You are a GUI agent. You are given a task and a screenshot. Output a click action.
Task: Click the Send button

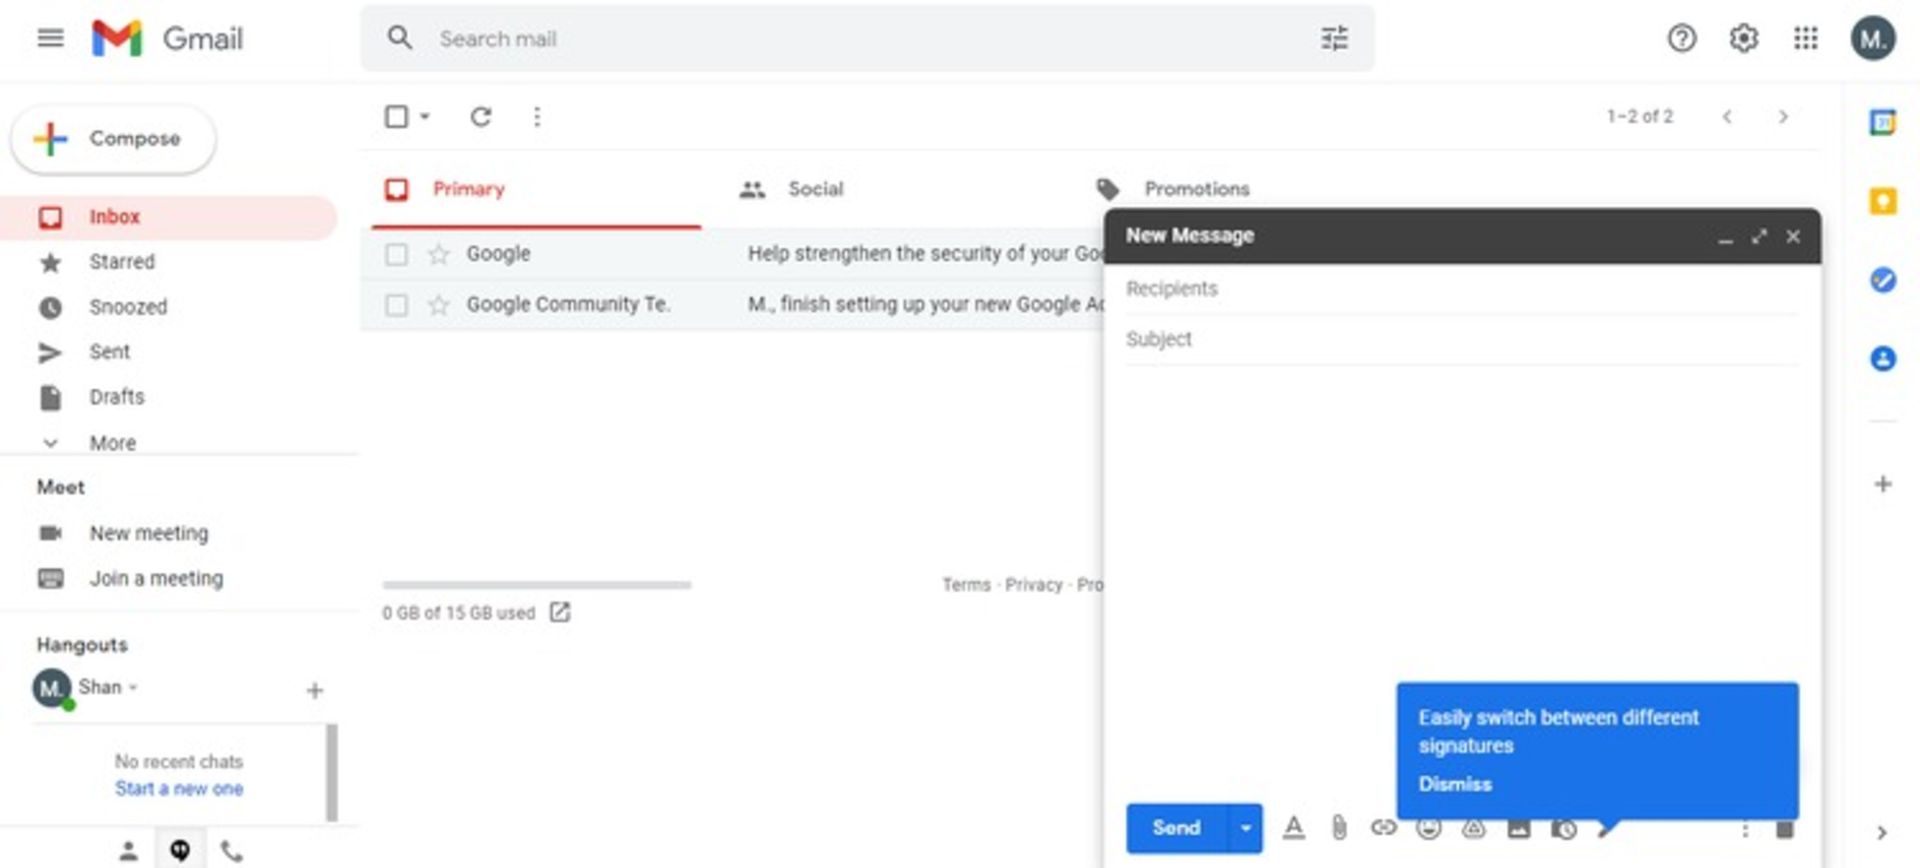point(1176,828)
